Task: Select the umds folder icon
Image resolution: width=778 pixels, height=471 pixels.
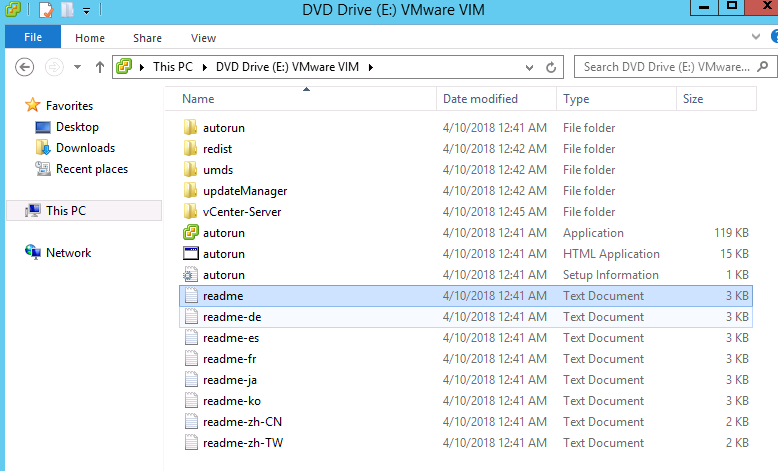Action: pos(190,169)
